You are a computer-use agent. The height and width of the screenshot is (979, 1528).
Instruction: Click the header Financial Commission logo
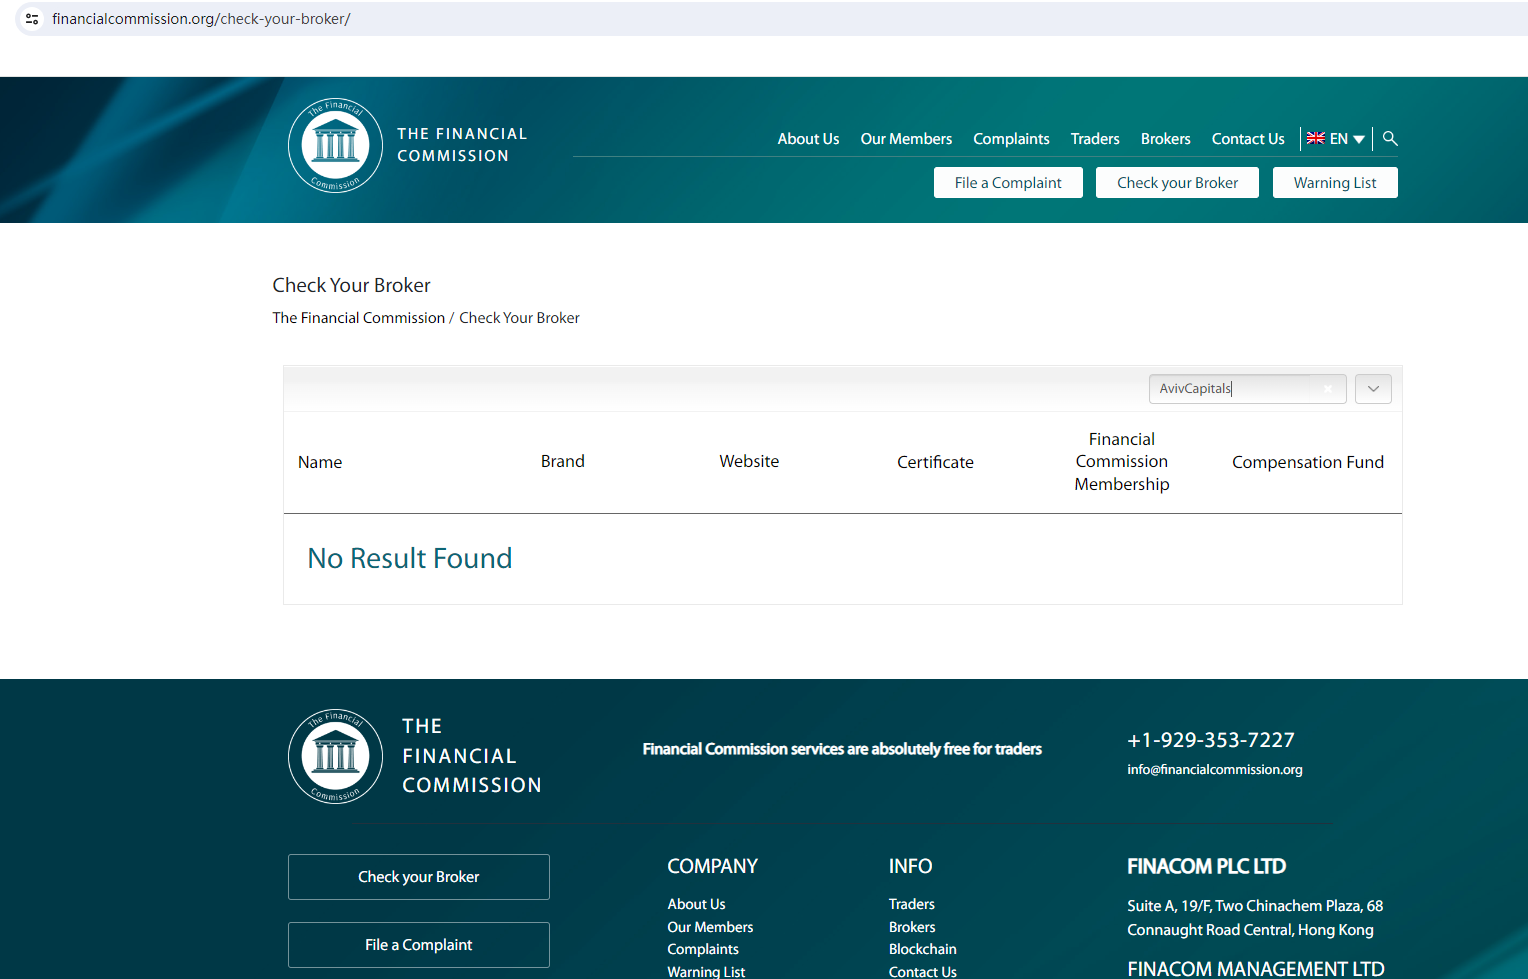(335, 146)
